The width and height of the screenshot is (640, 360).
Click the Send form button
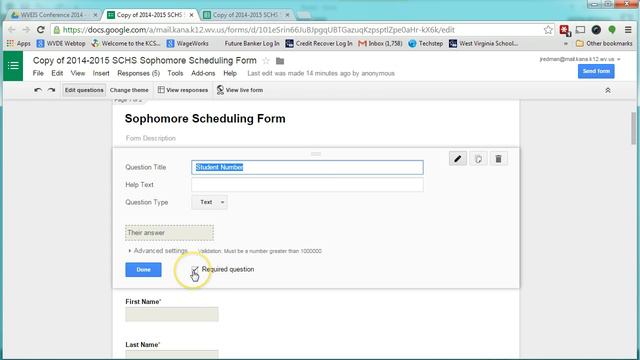pos(596,71)
